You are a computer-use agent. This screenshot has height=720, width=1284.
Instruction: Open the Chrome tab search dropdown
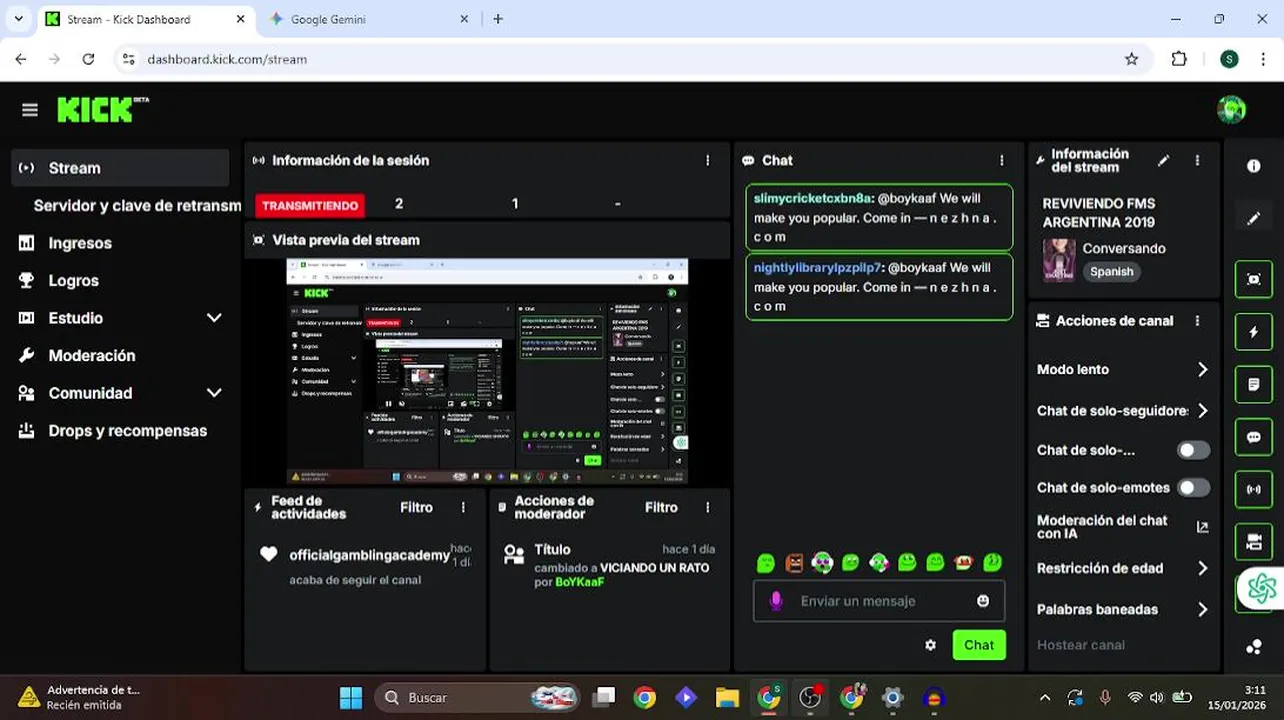[x=19, y=19]
